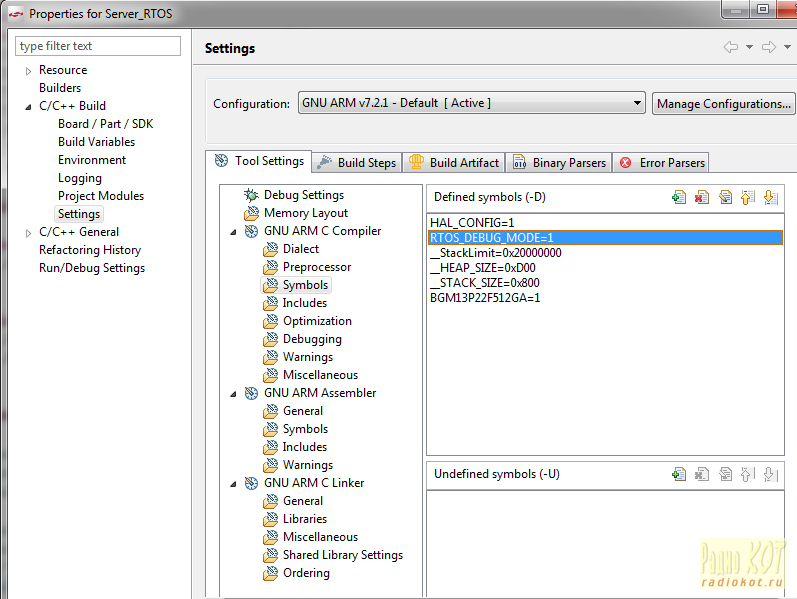Open assembler Warnings settings
Screen dimensions: 797x599
pyautogui.click(x=308, y=465)
